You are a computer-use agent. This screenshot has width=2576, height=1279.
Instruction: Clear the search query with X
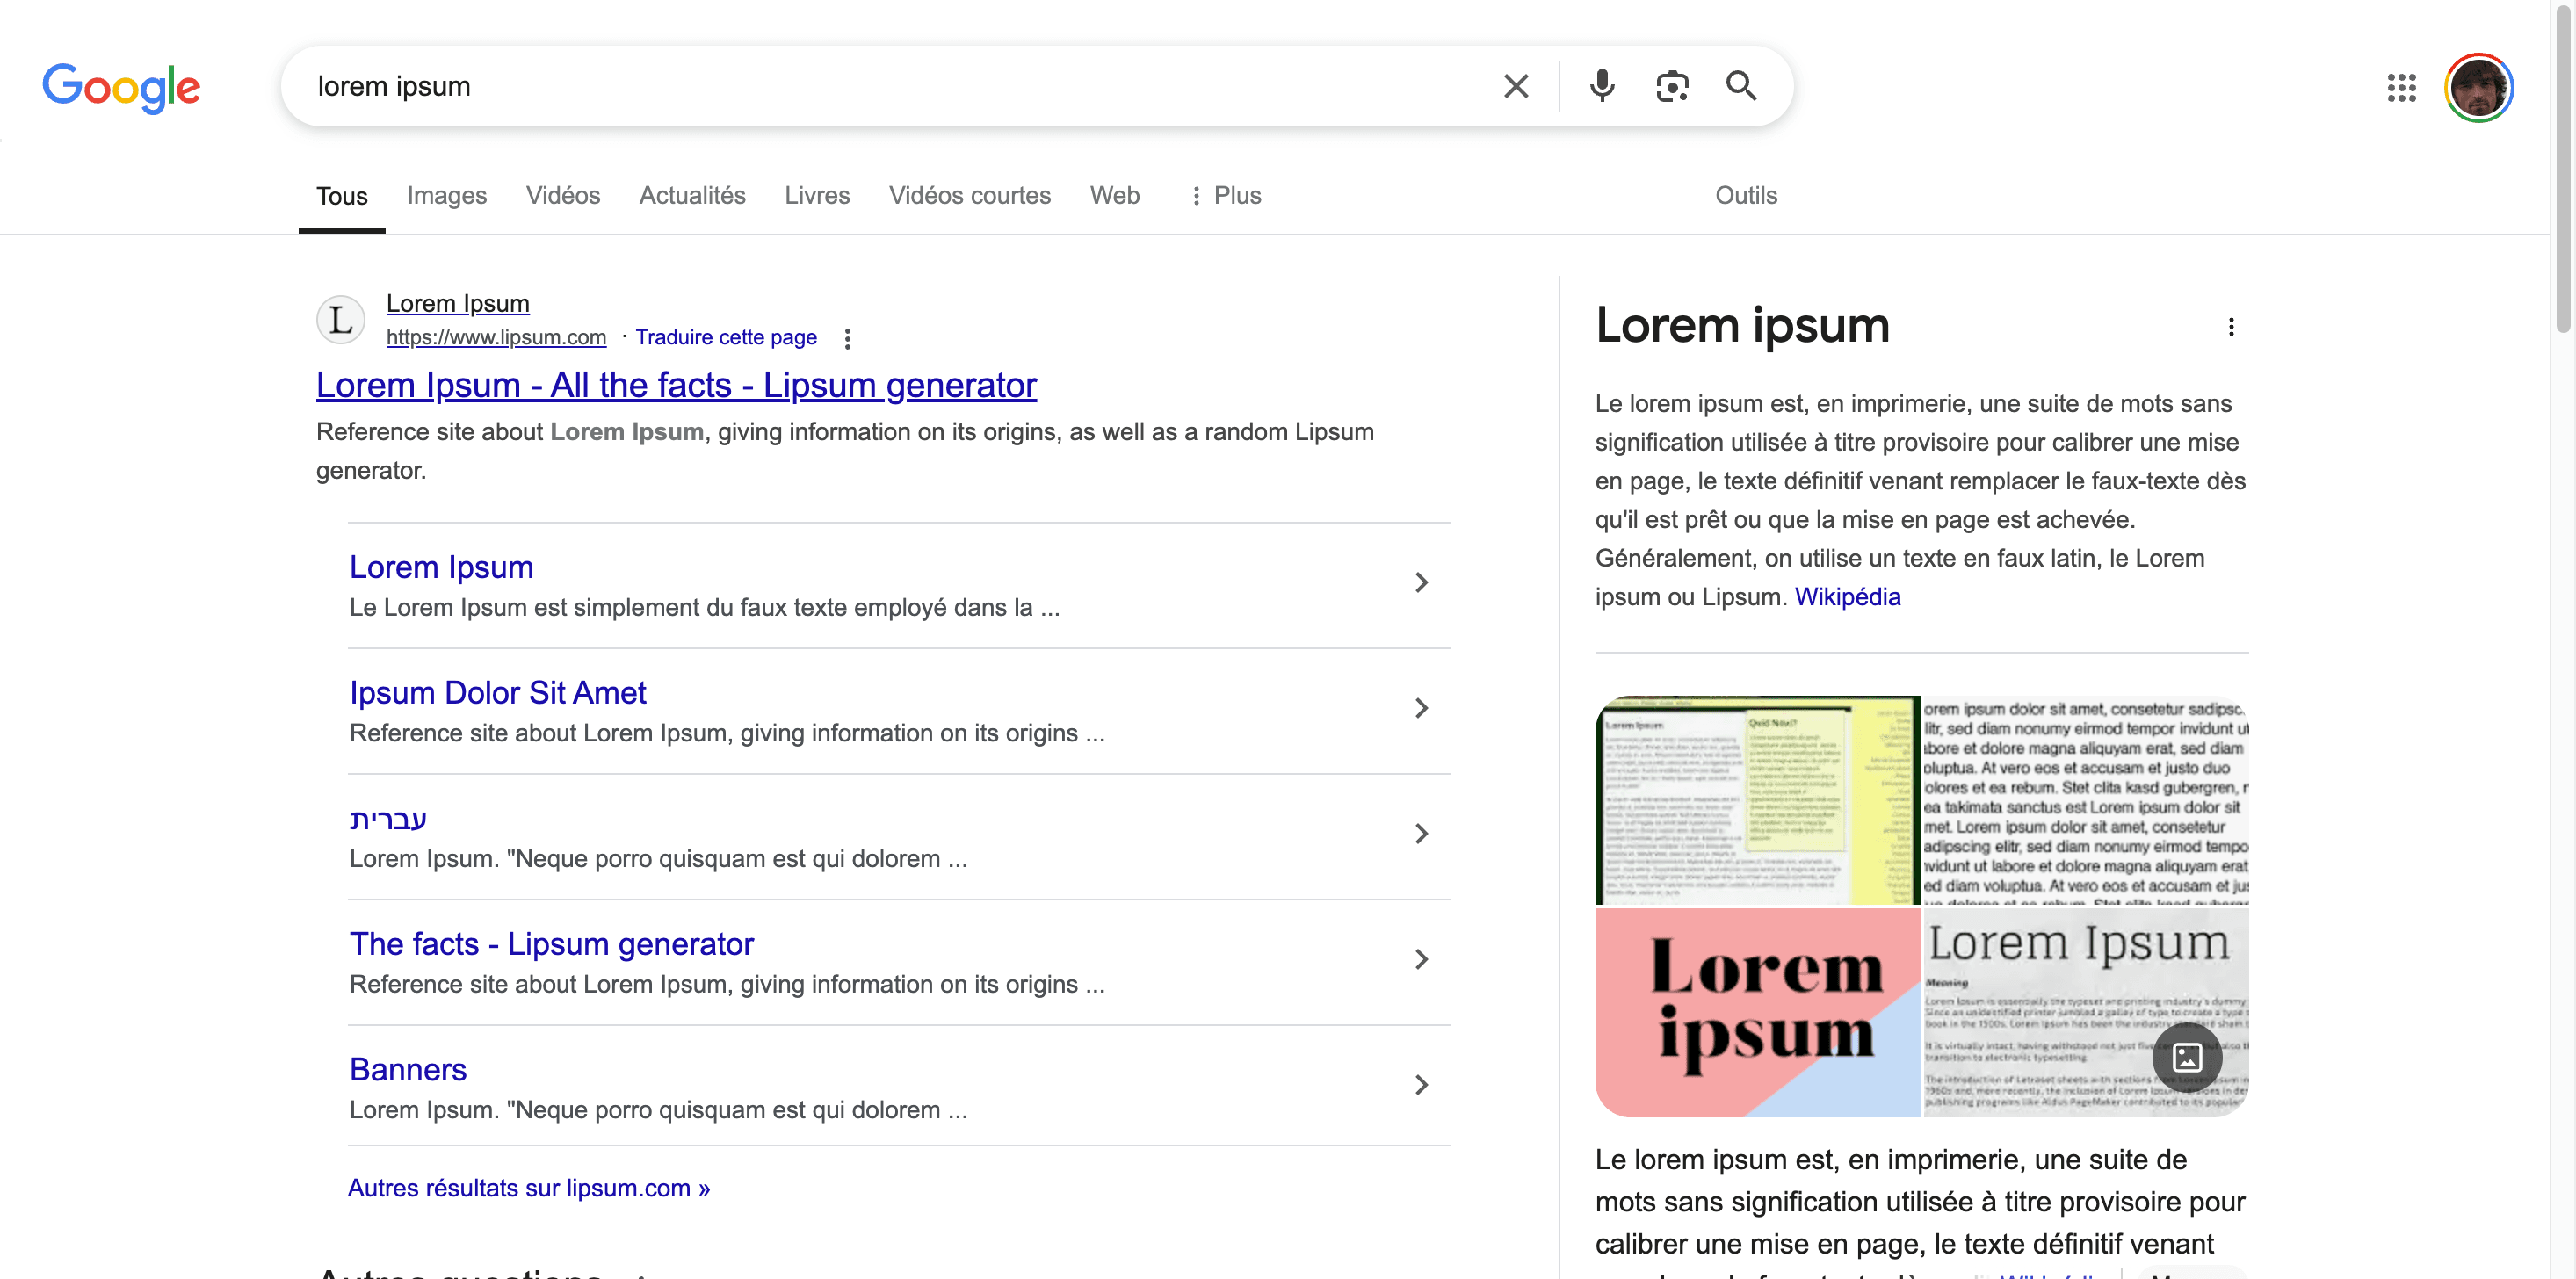coord(1516,86)
